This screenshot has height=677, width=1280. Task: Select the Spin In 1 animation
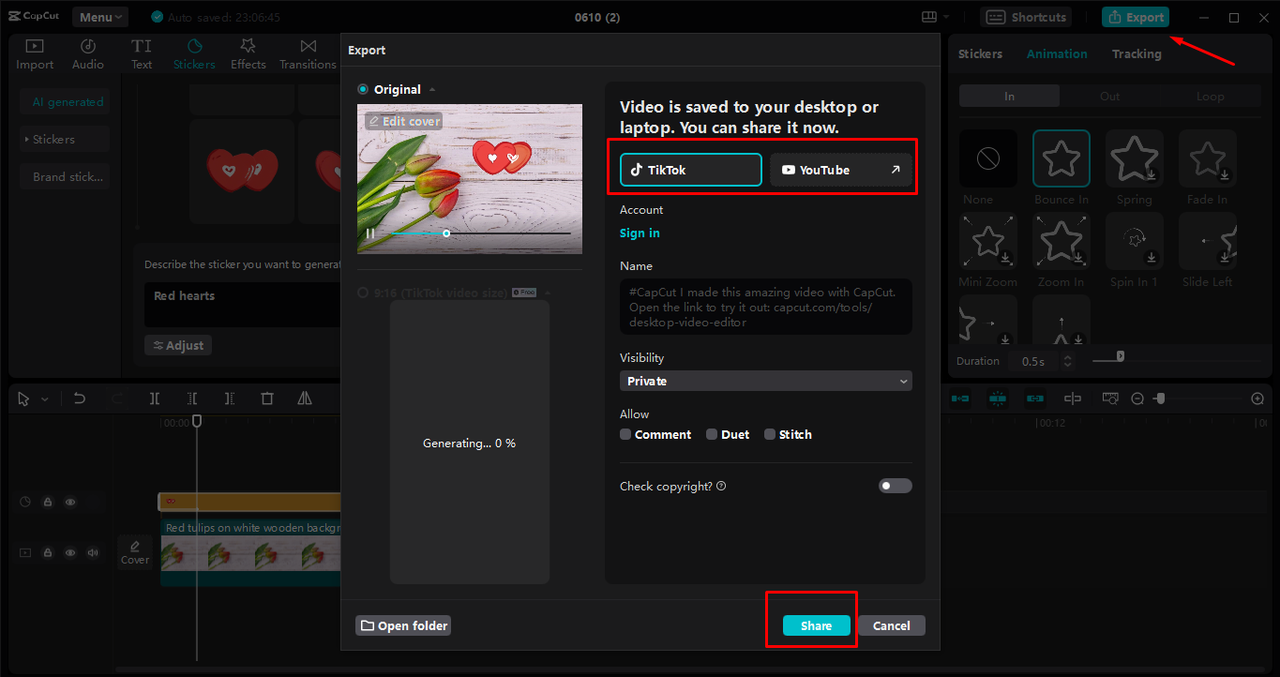[x=1134, y=241]
